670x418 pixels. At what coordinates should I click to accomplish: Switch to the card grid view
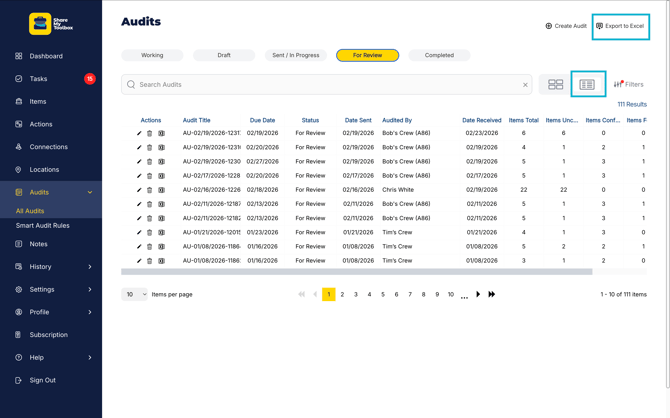555,84
